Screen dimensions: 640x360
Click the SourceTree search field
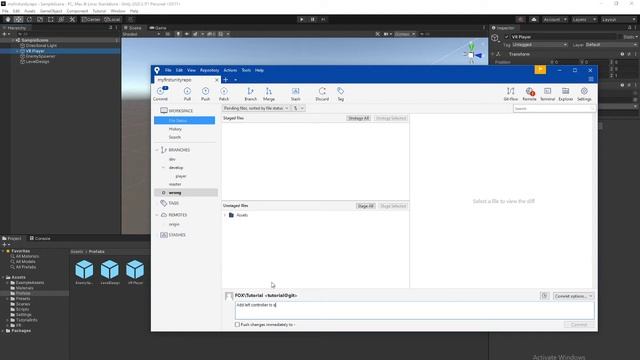point(553,109)
